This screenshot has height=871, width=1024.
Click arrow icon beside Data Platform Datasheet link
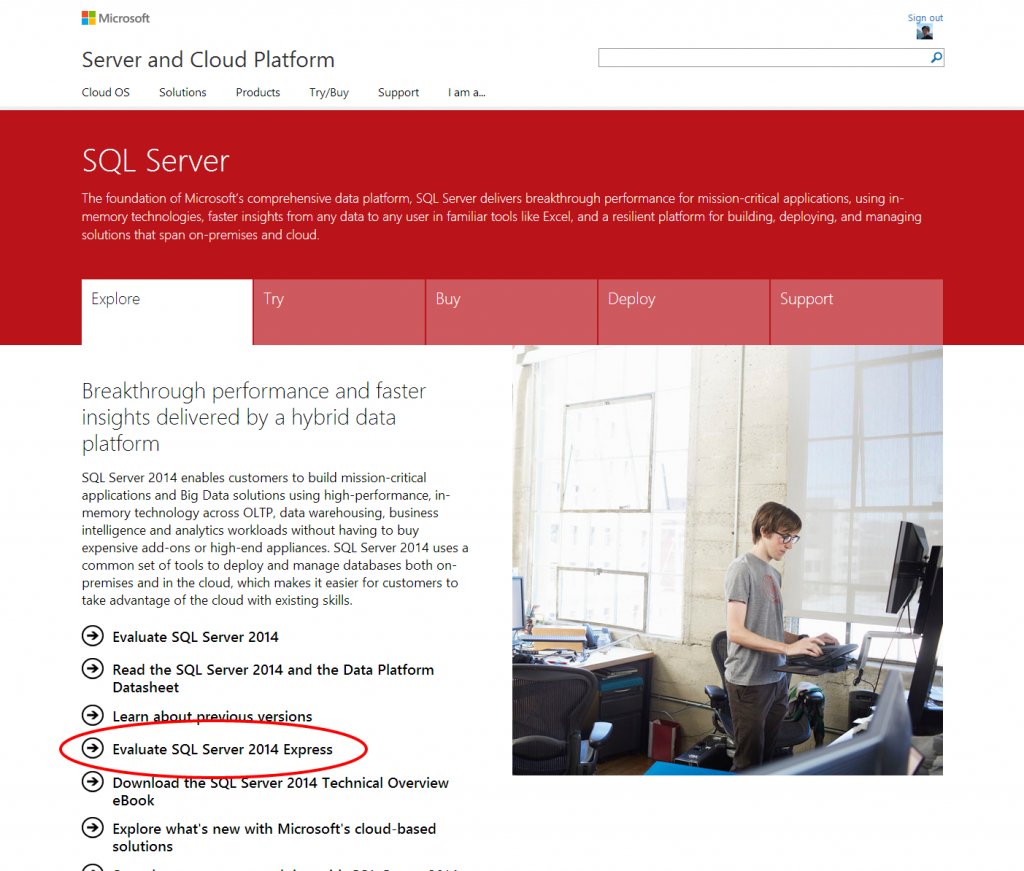pos(93,668)
